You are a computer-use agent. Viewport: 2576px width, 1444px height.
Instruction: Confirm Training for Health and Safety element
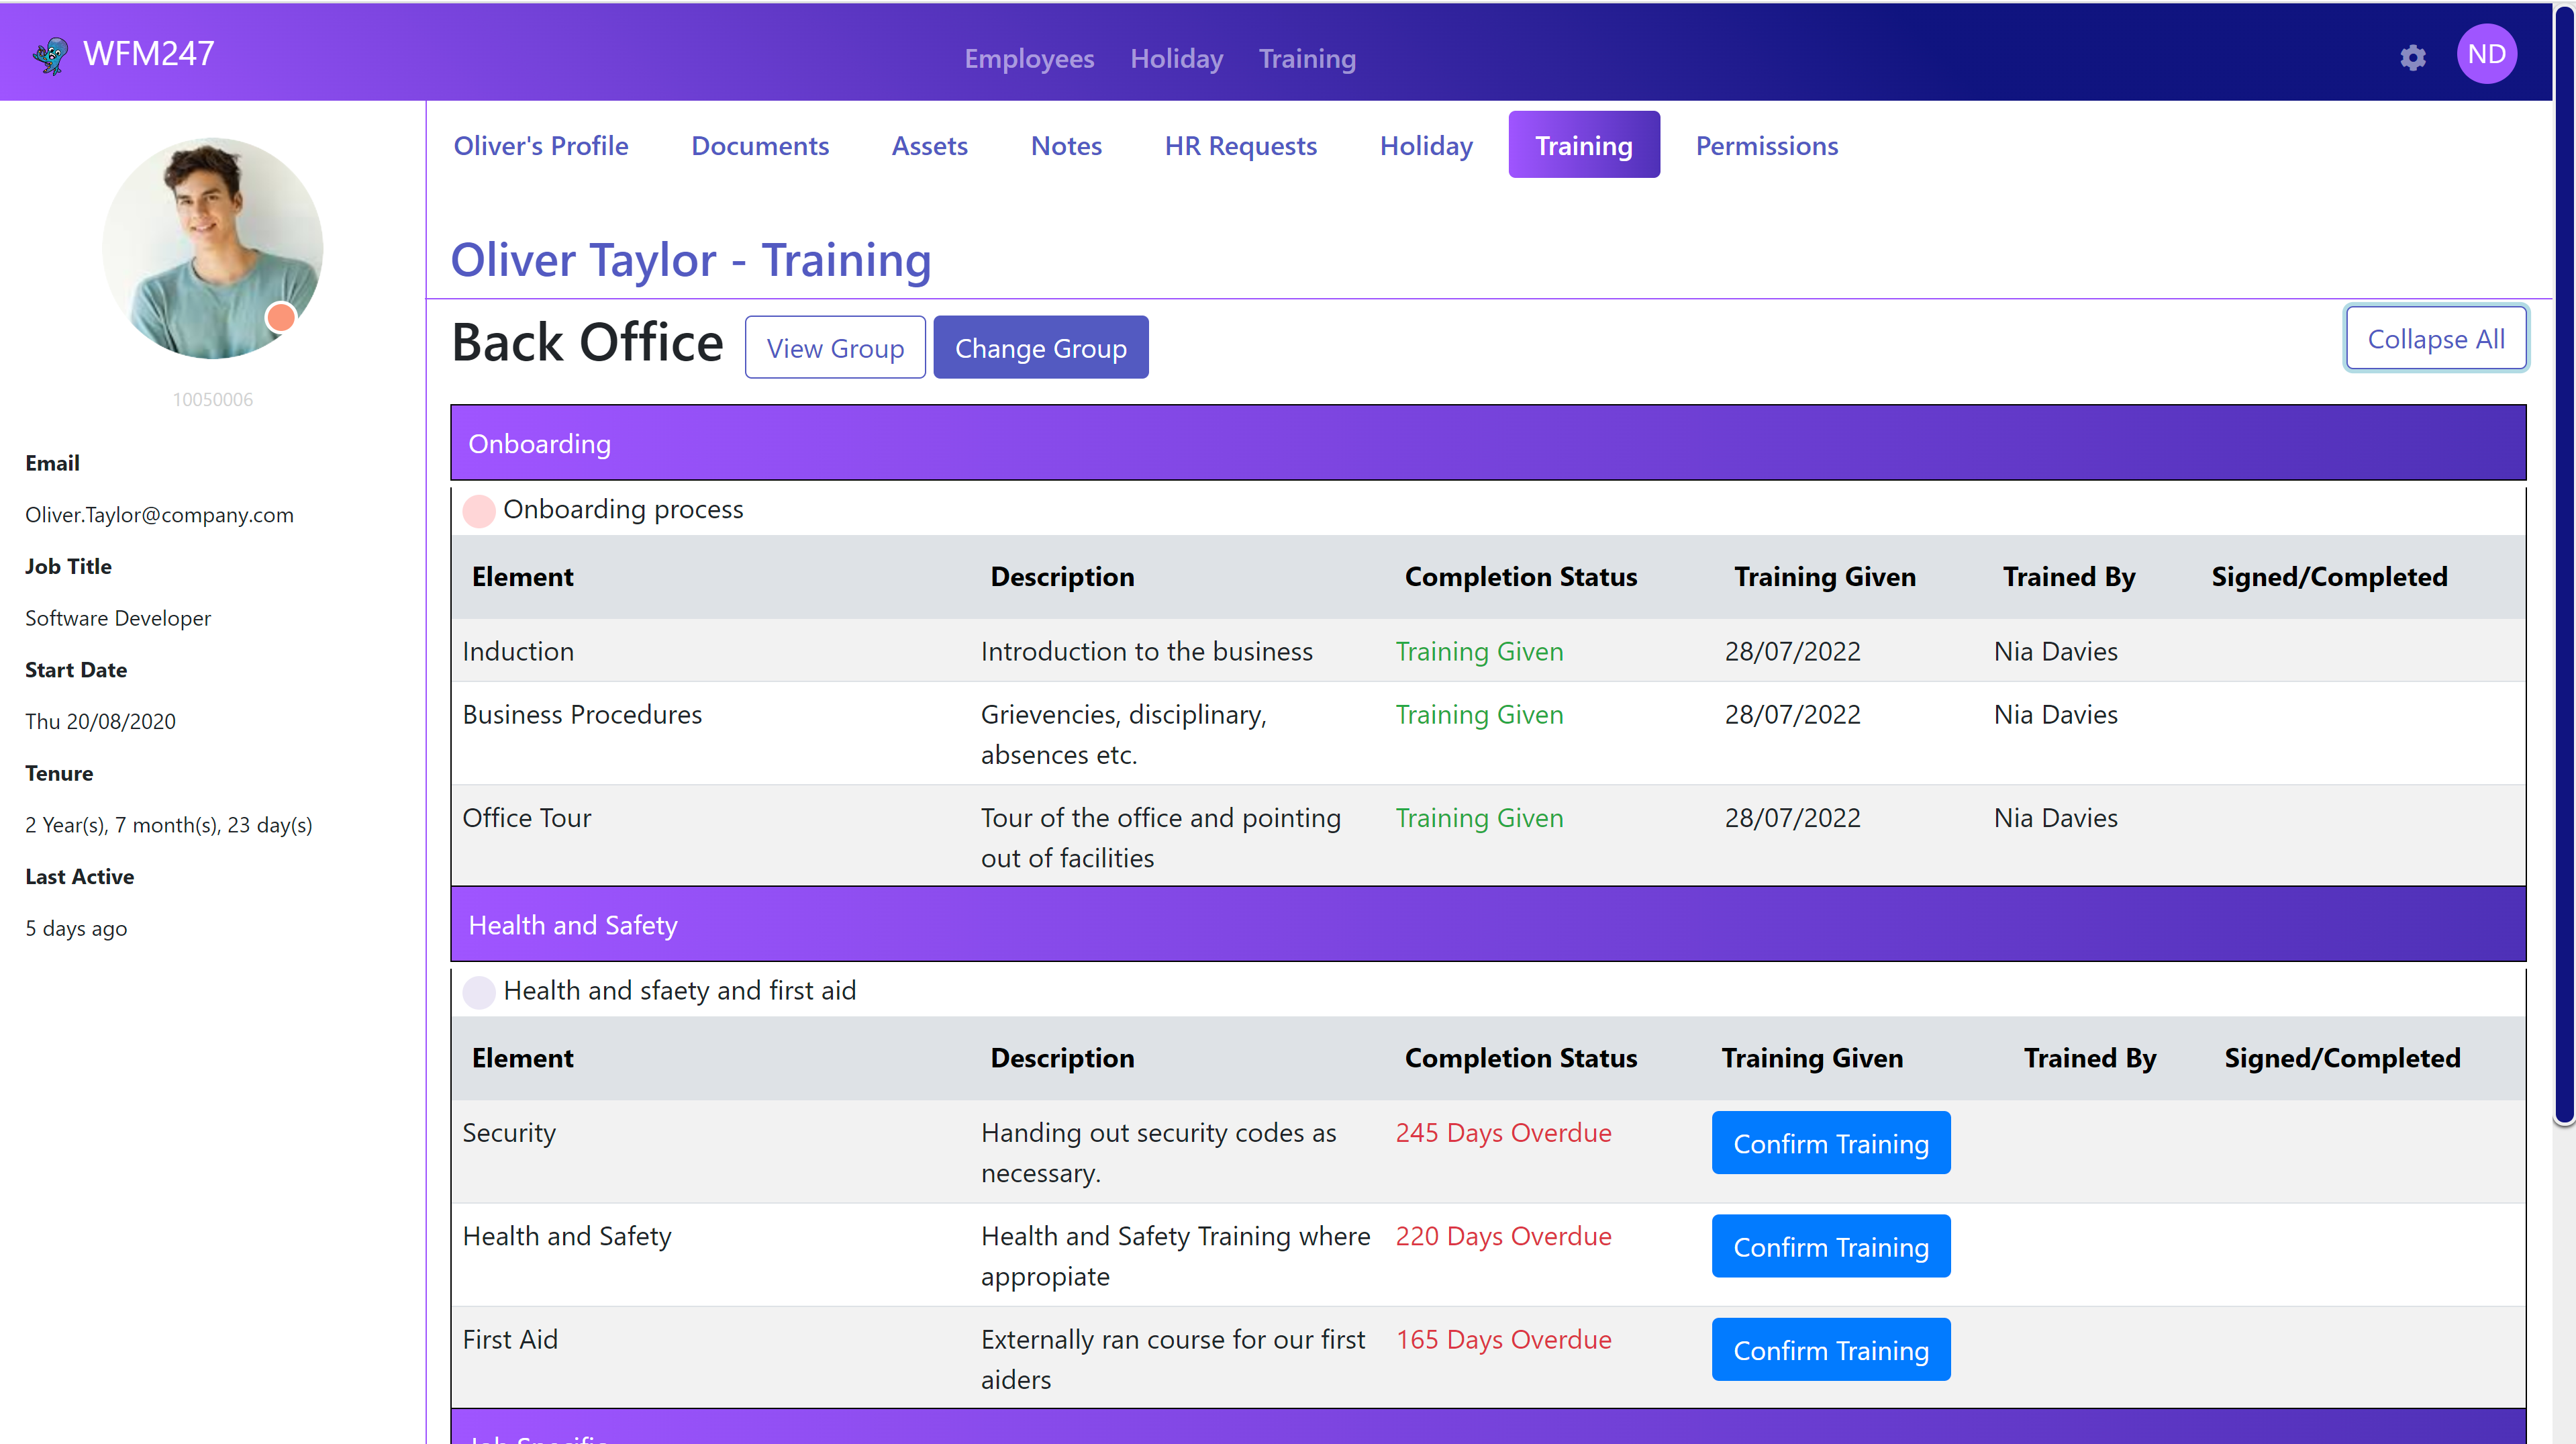coord(1831,1246)
